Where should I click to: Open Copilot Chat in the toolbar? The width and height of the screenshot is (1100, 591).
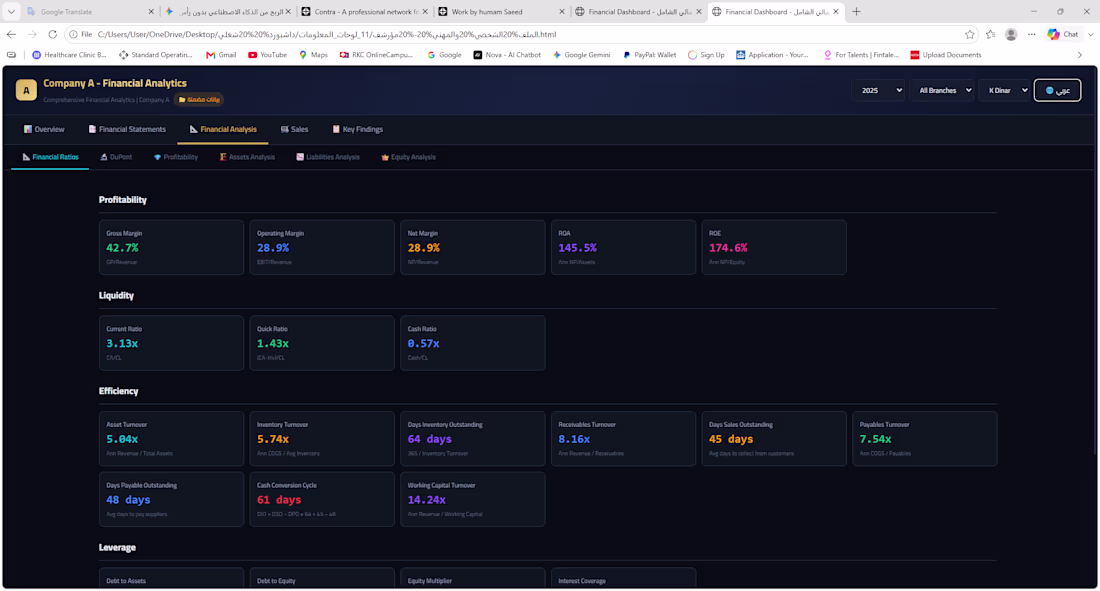tap(1064, 34)
